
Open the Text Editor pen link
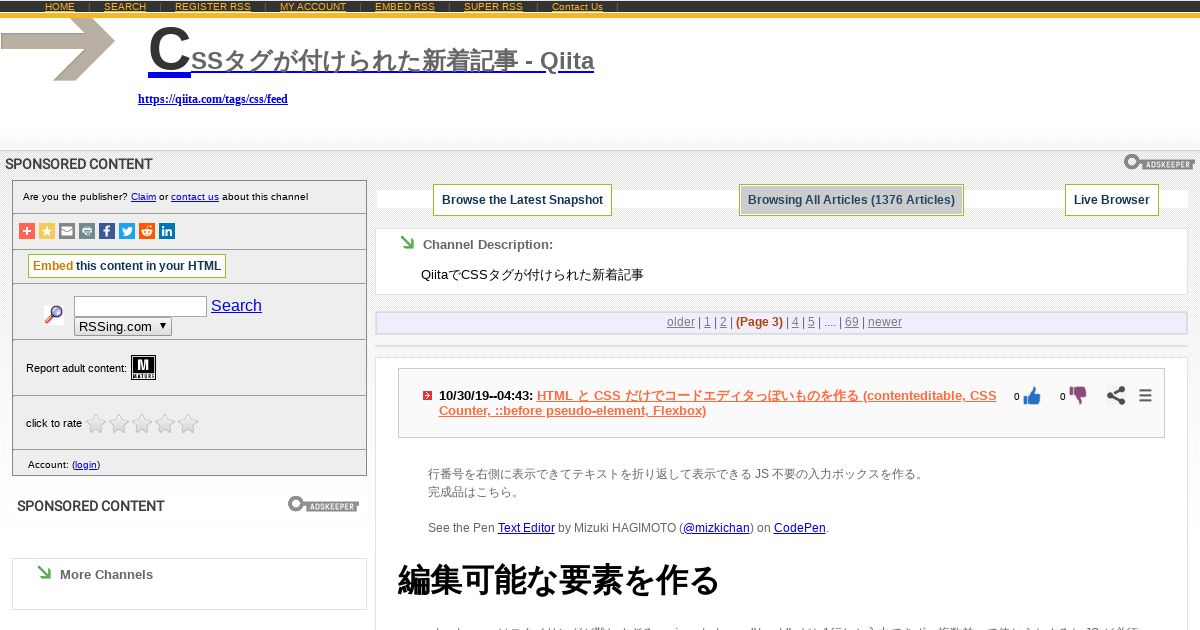[x=526, y=528]
